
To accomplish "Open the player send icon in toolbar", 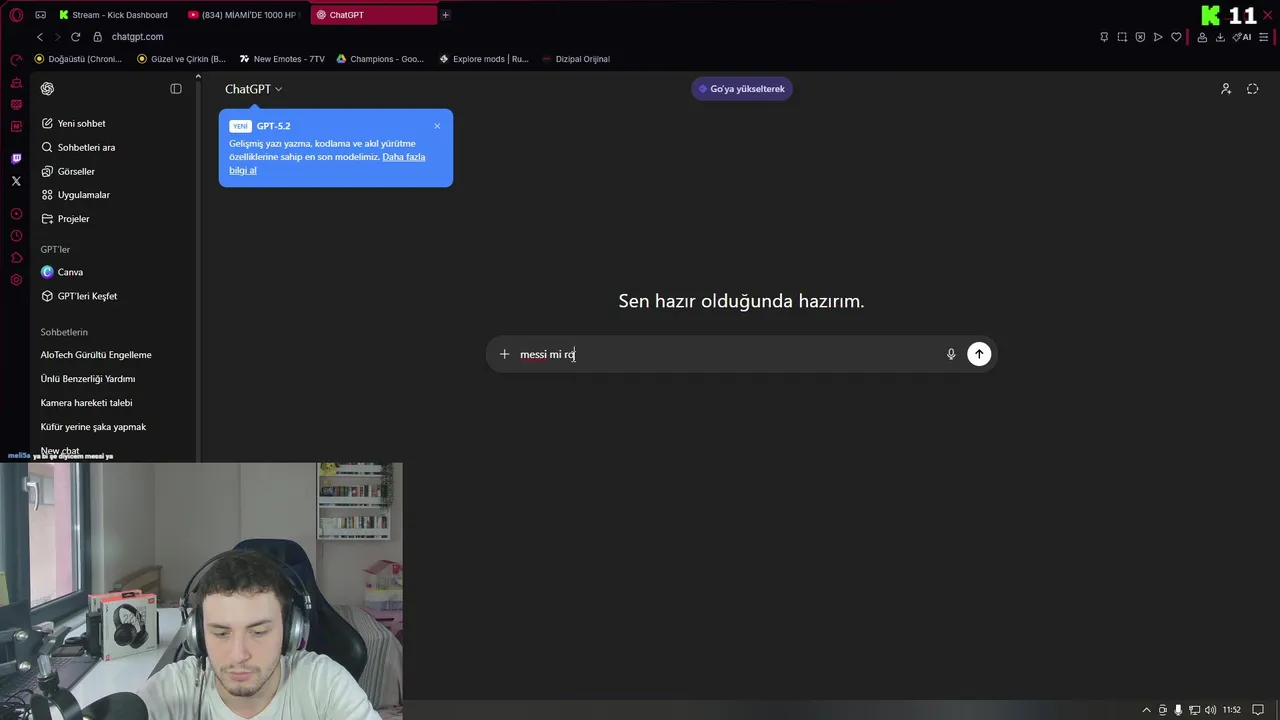I will [1158, 37].
